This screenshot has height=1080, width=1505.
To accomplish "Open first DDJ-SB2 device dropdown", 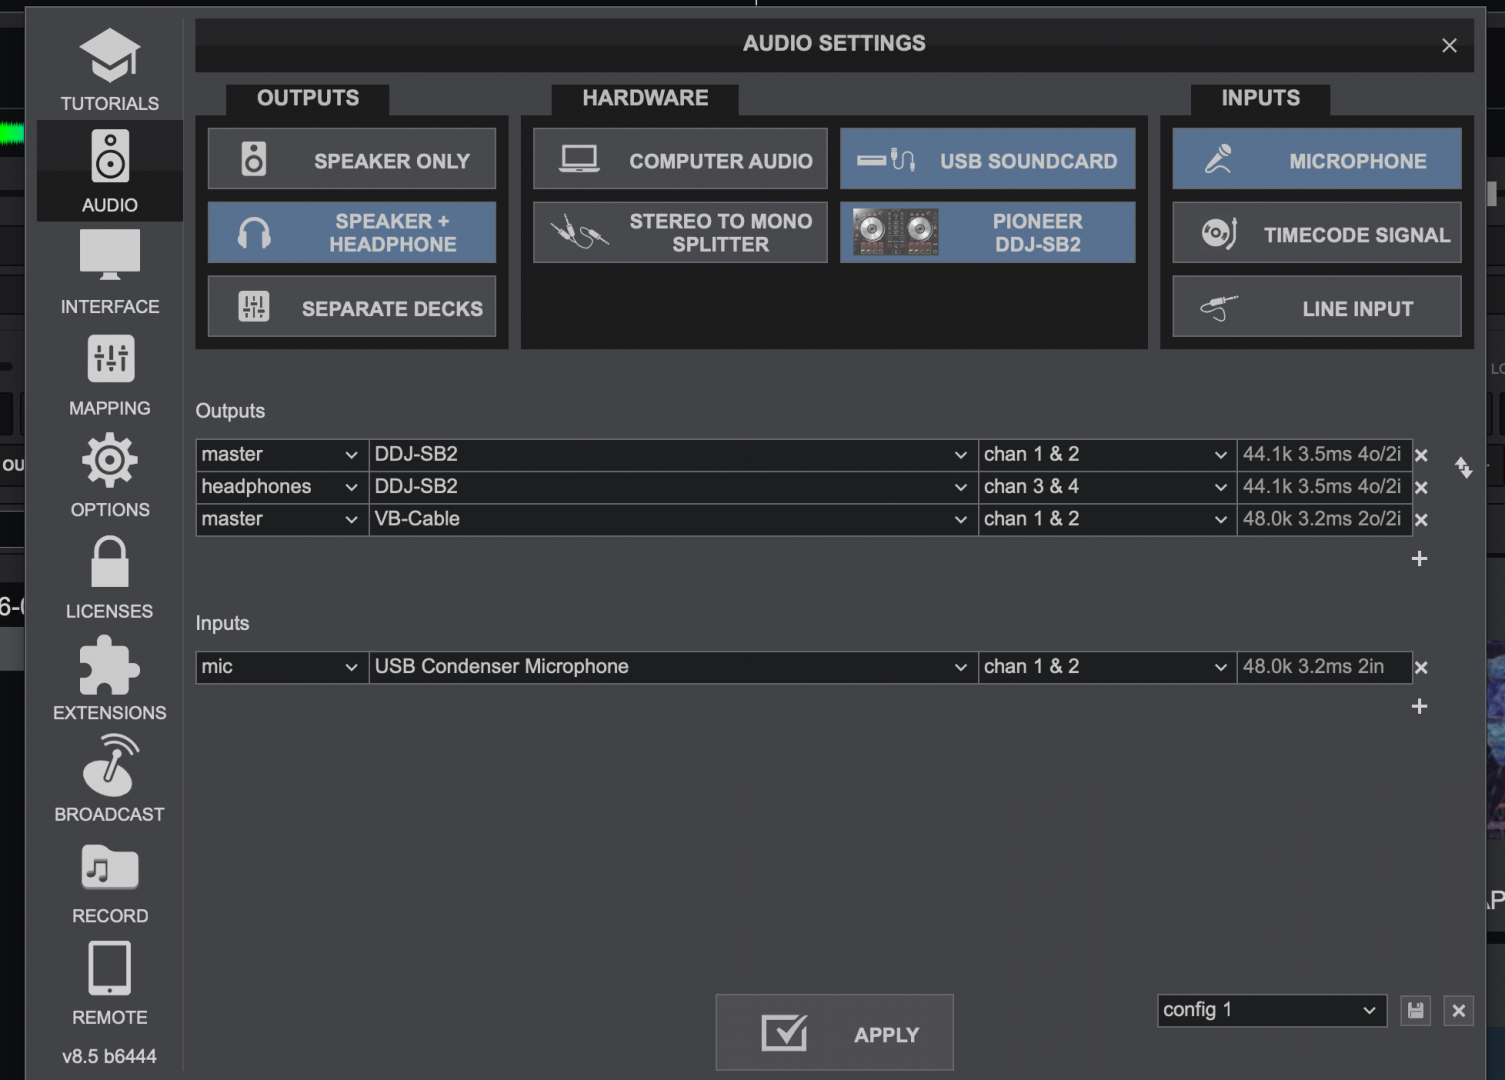I will click(x=673, y=455).
